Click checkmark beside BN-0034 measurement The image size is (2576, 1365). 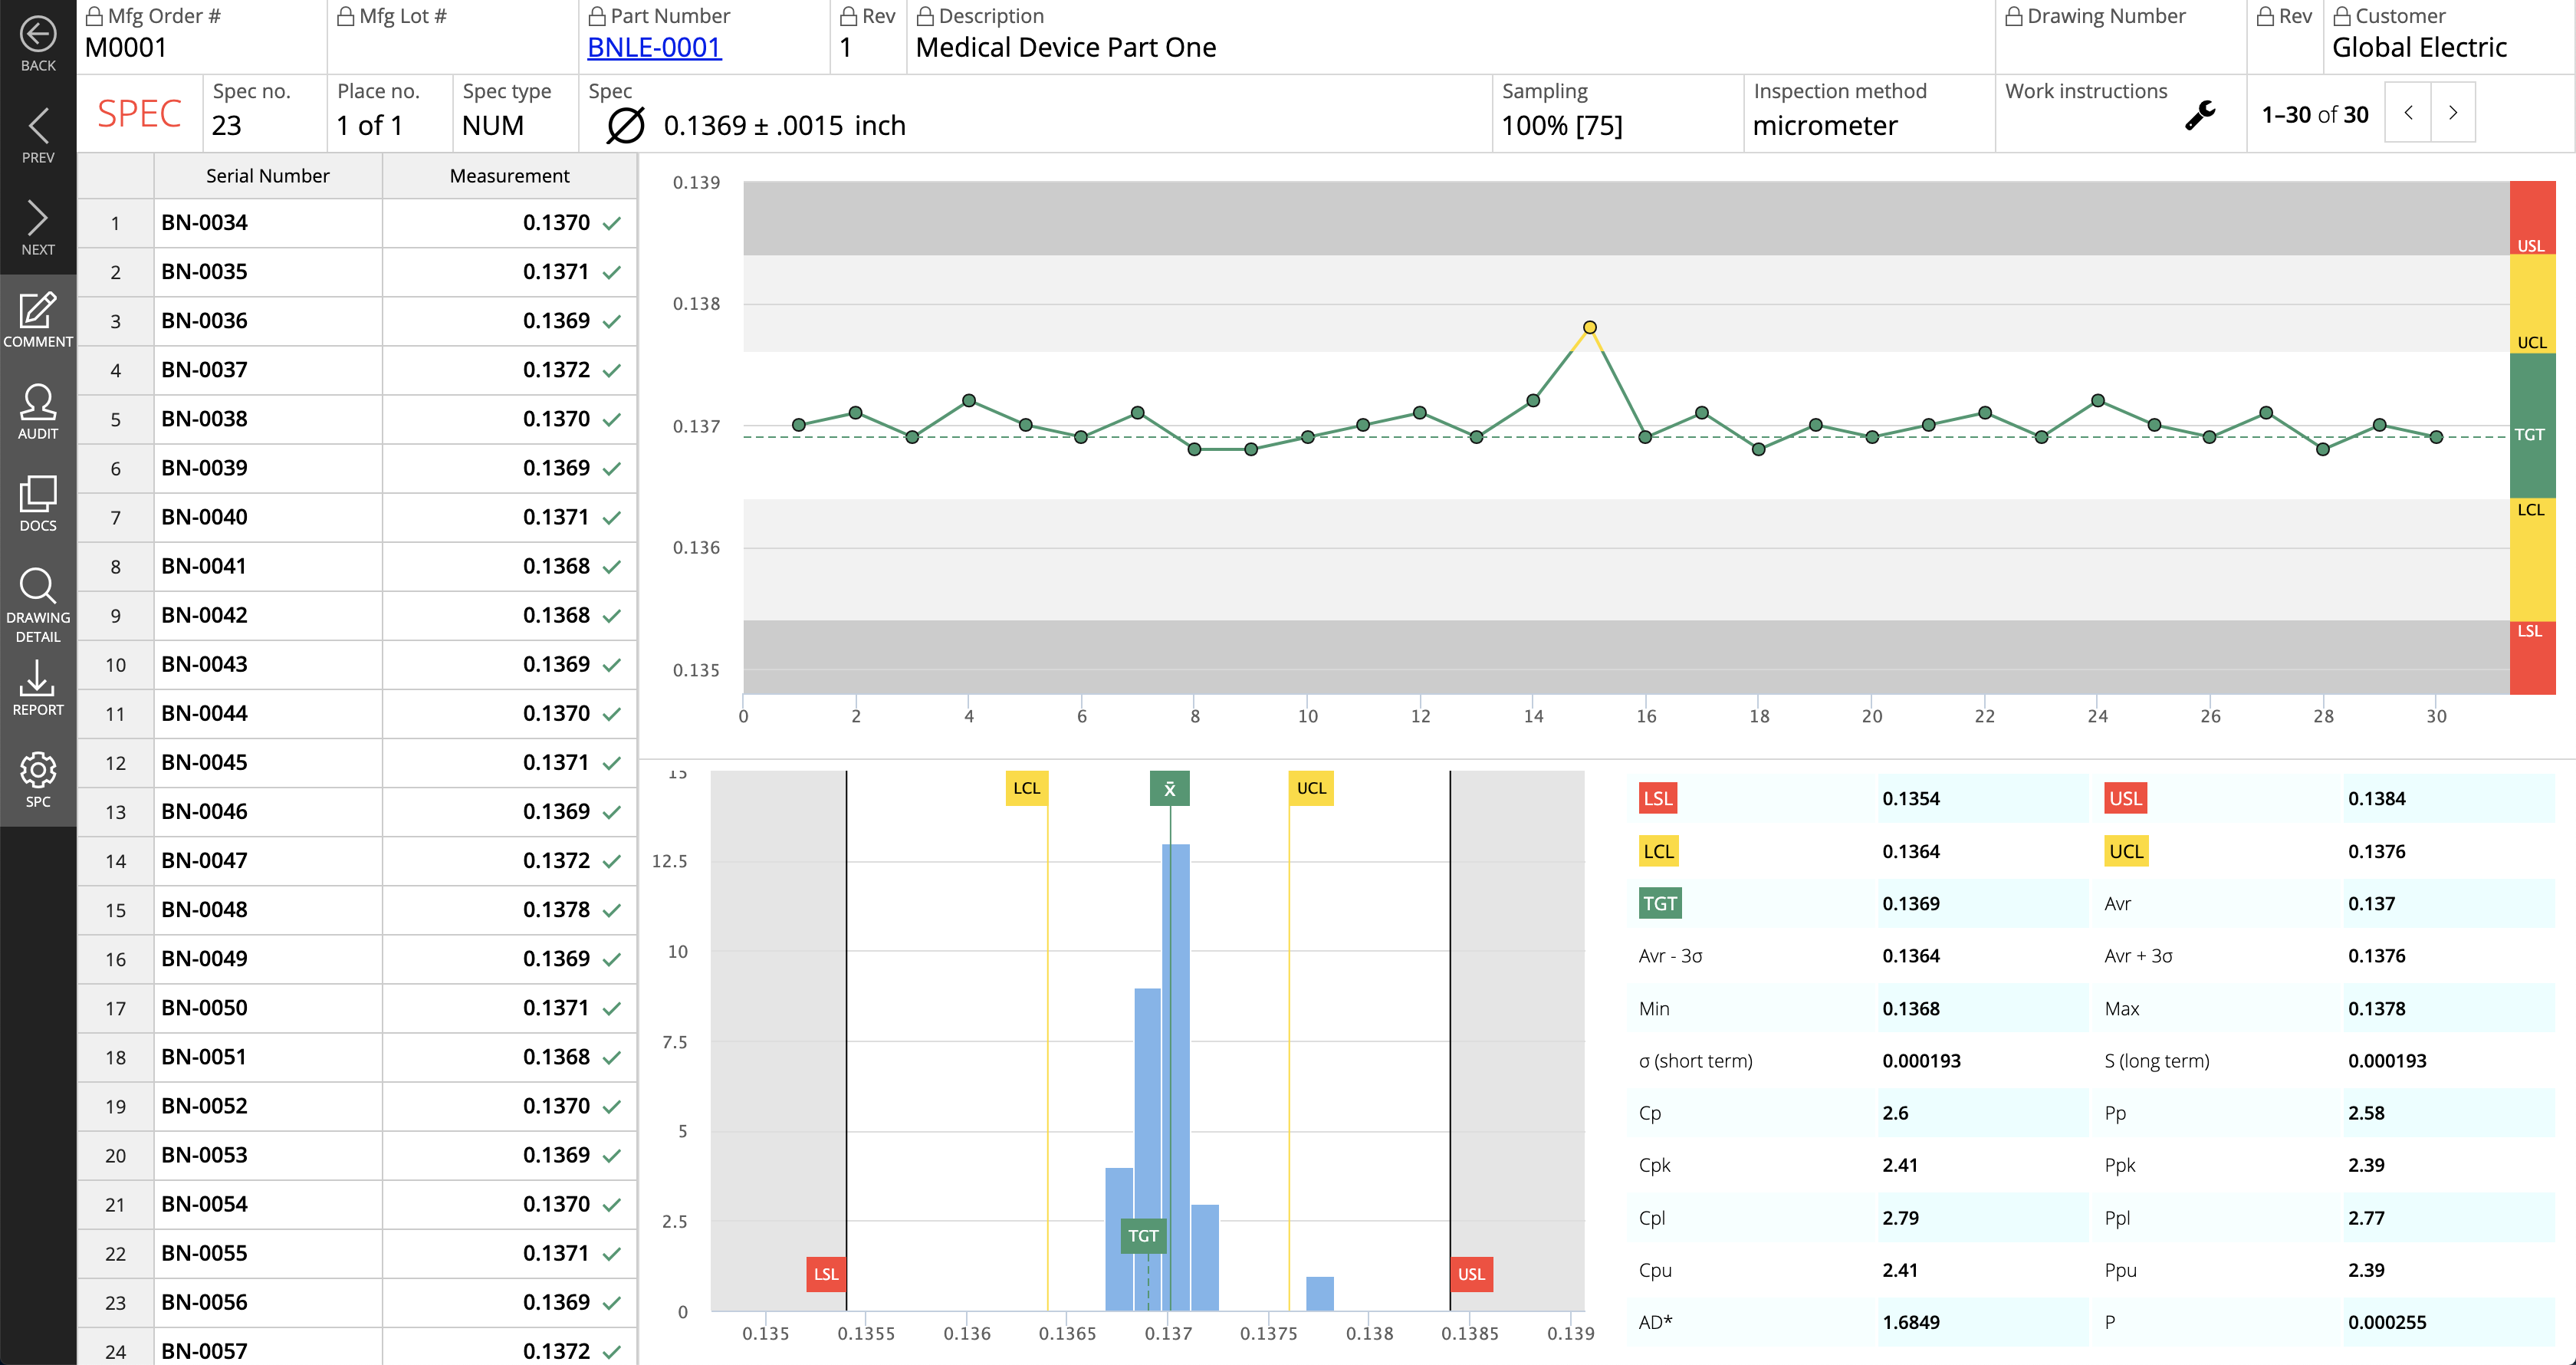point(612,224)
